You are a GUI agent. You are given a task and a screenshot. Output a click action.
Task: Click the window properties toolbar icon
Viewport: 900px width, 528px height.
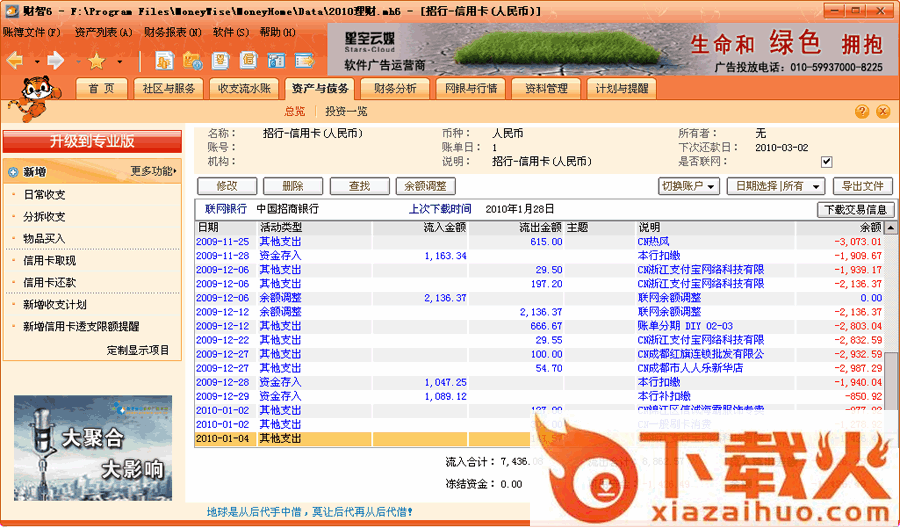pos(276,60)
